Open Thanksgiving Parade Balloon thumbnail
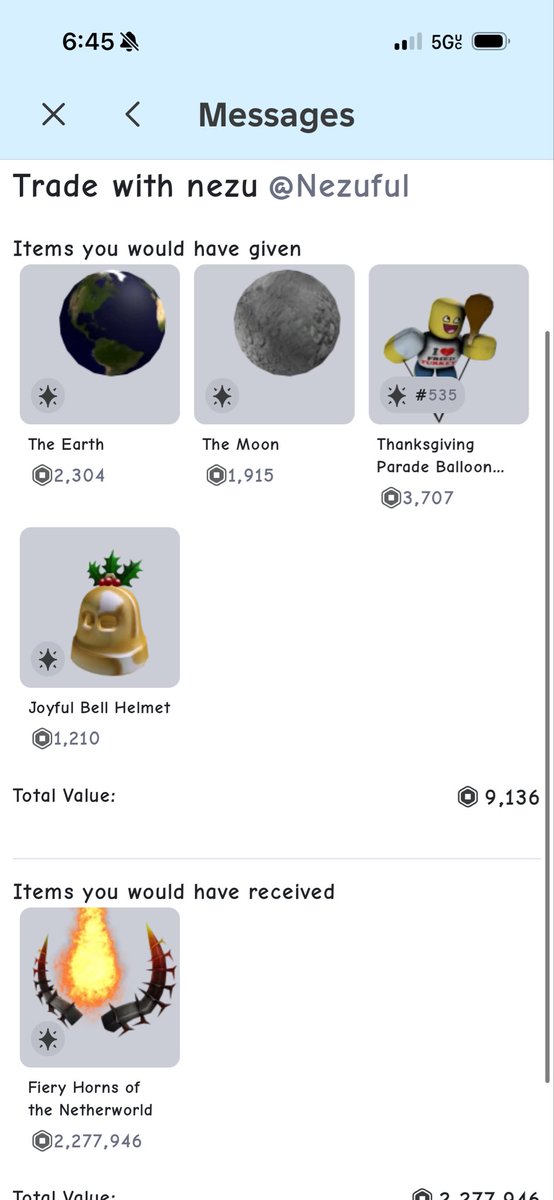554x1200 pixels. click(449, 344)
